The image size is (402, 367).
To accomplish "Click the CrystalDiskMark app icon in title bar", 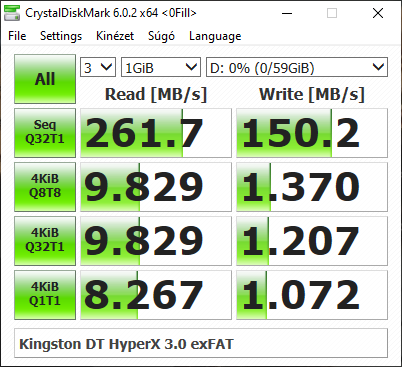I will tap(12, 13).
